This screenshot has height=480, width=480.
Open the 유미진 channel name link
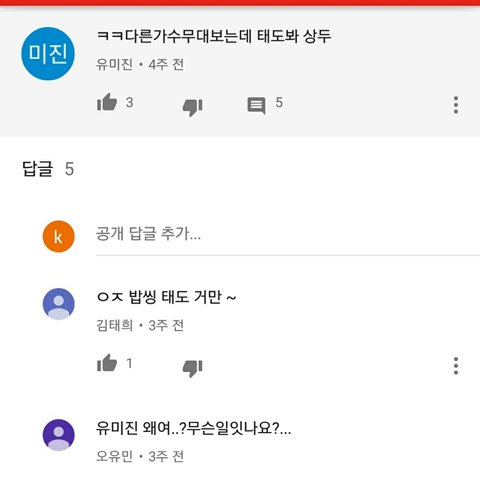[114, 64]
